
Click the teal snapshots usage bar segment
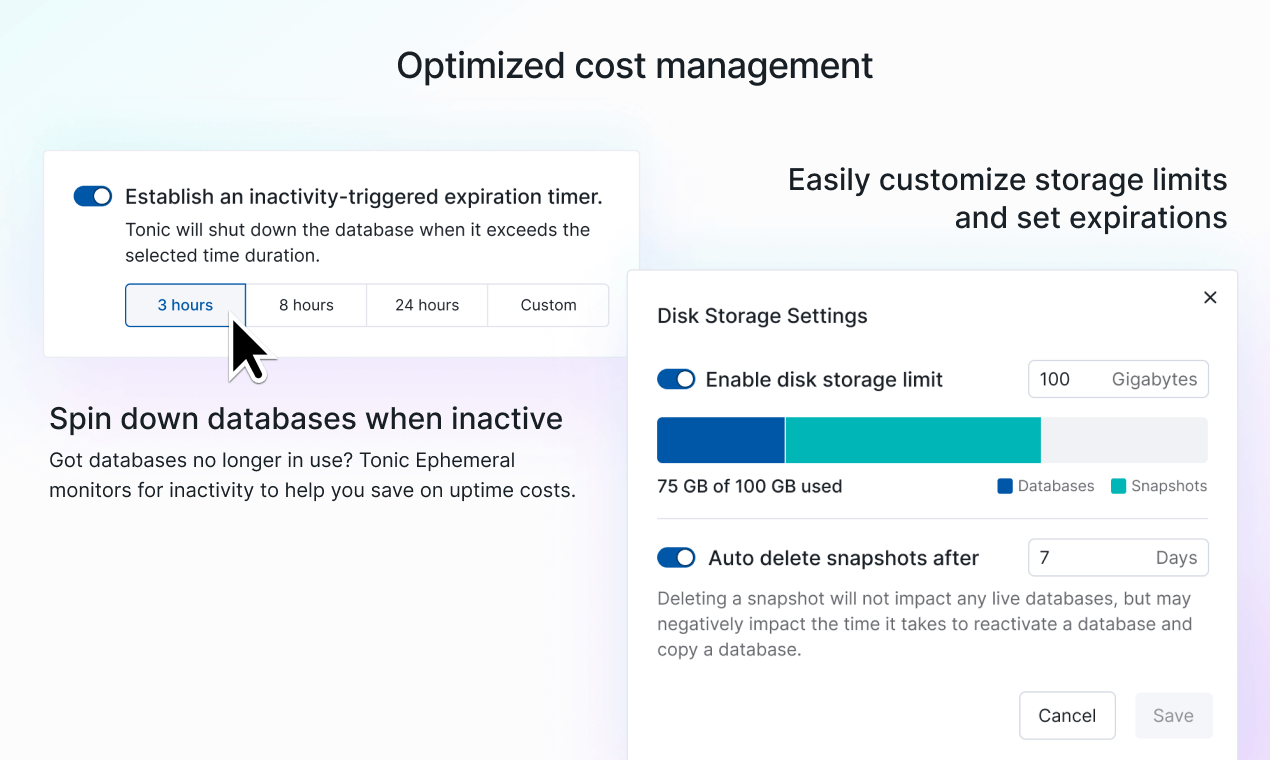[913, 440]
